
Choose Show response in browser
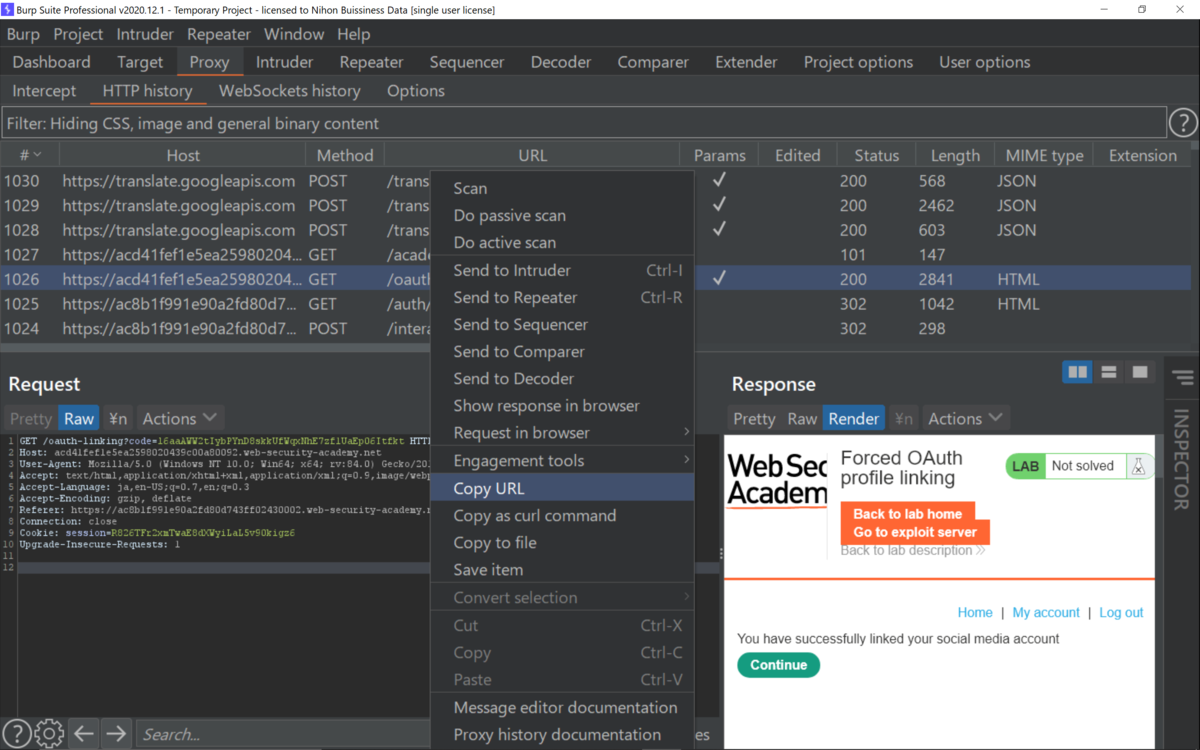[x=562, y=405]
